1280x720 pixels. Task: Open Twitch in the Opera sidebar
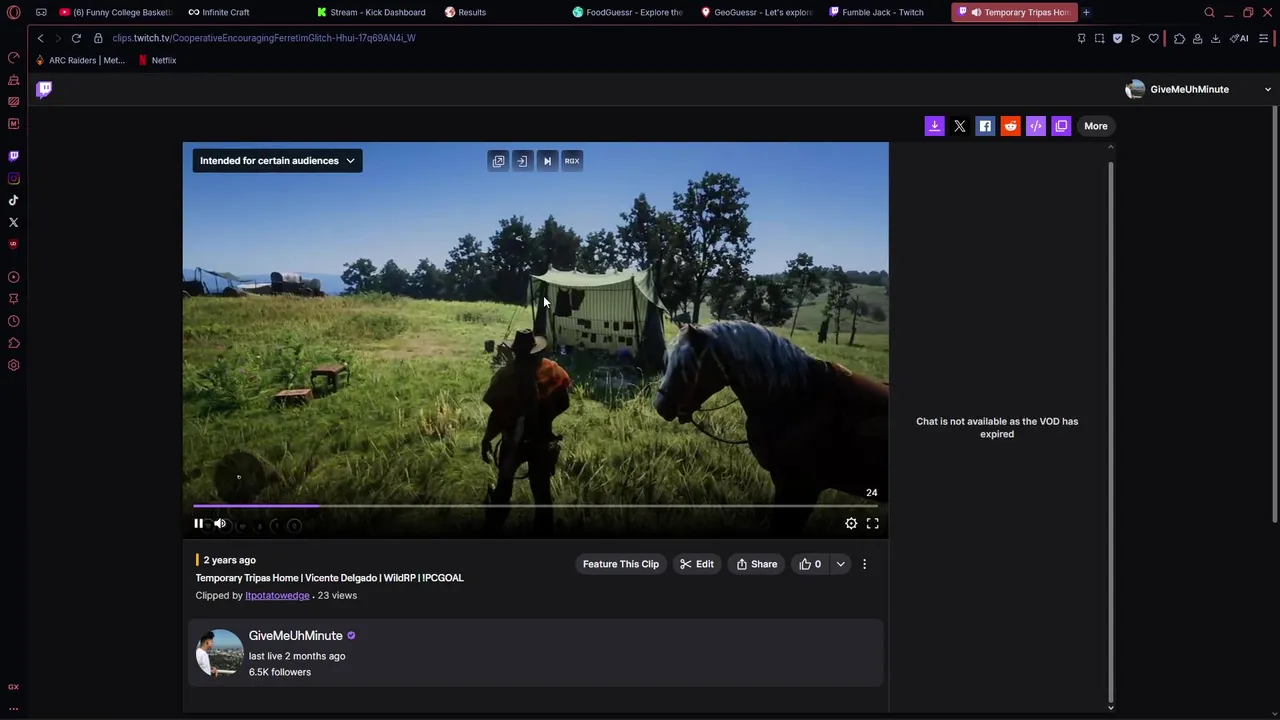[13, 156]
